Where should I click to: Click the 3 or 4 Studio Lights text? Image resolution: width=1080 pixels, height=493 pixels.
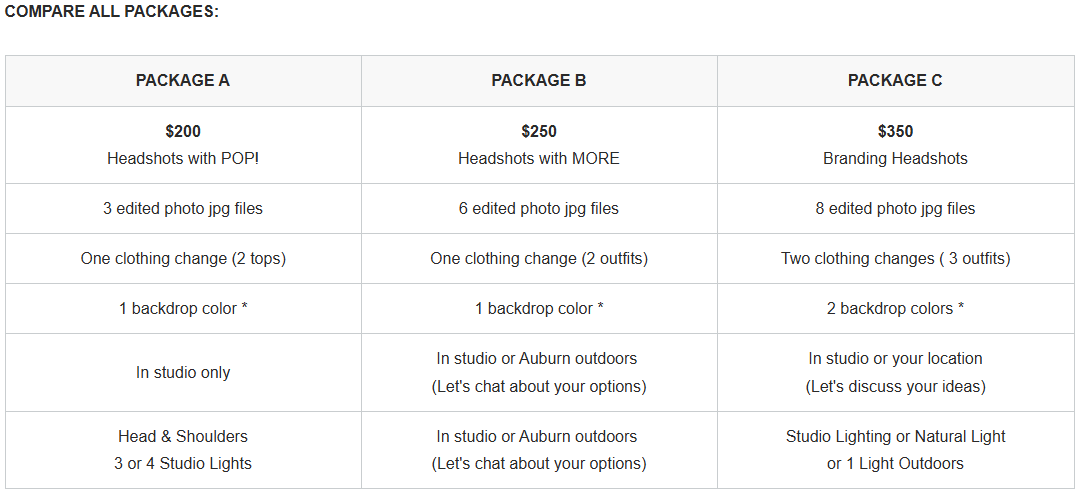(183, 463)
